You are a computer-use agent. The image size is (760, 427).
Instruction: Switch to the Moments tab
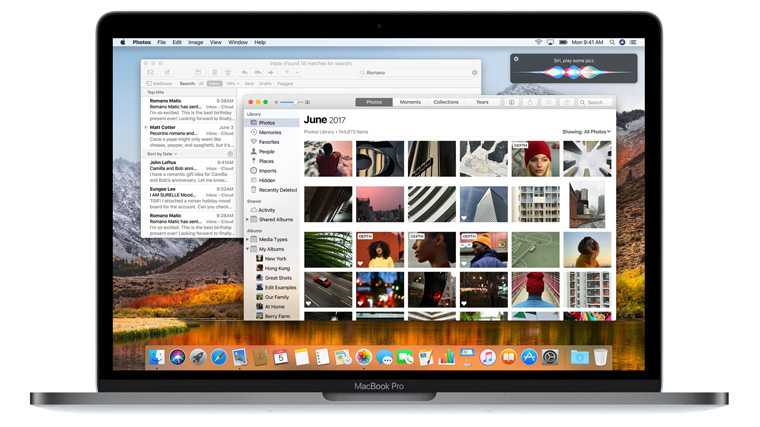[410, 102]
